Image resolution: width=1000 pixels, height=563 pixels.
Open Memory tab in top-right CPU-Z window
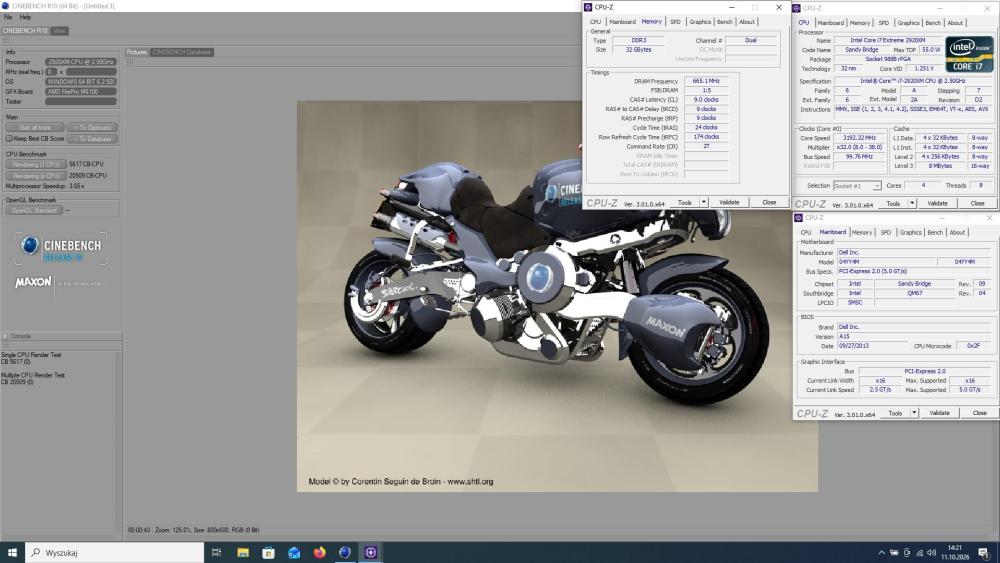point(859,22)
